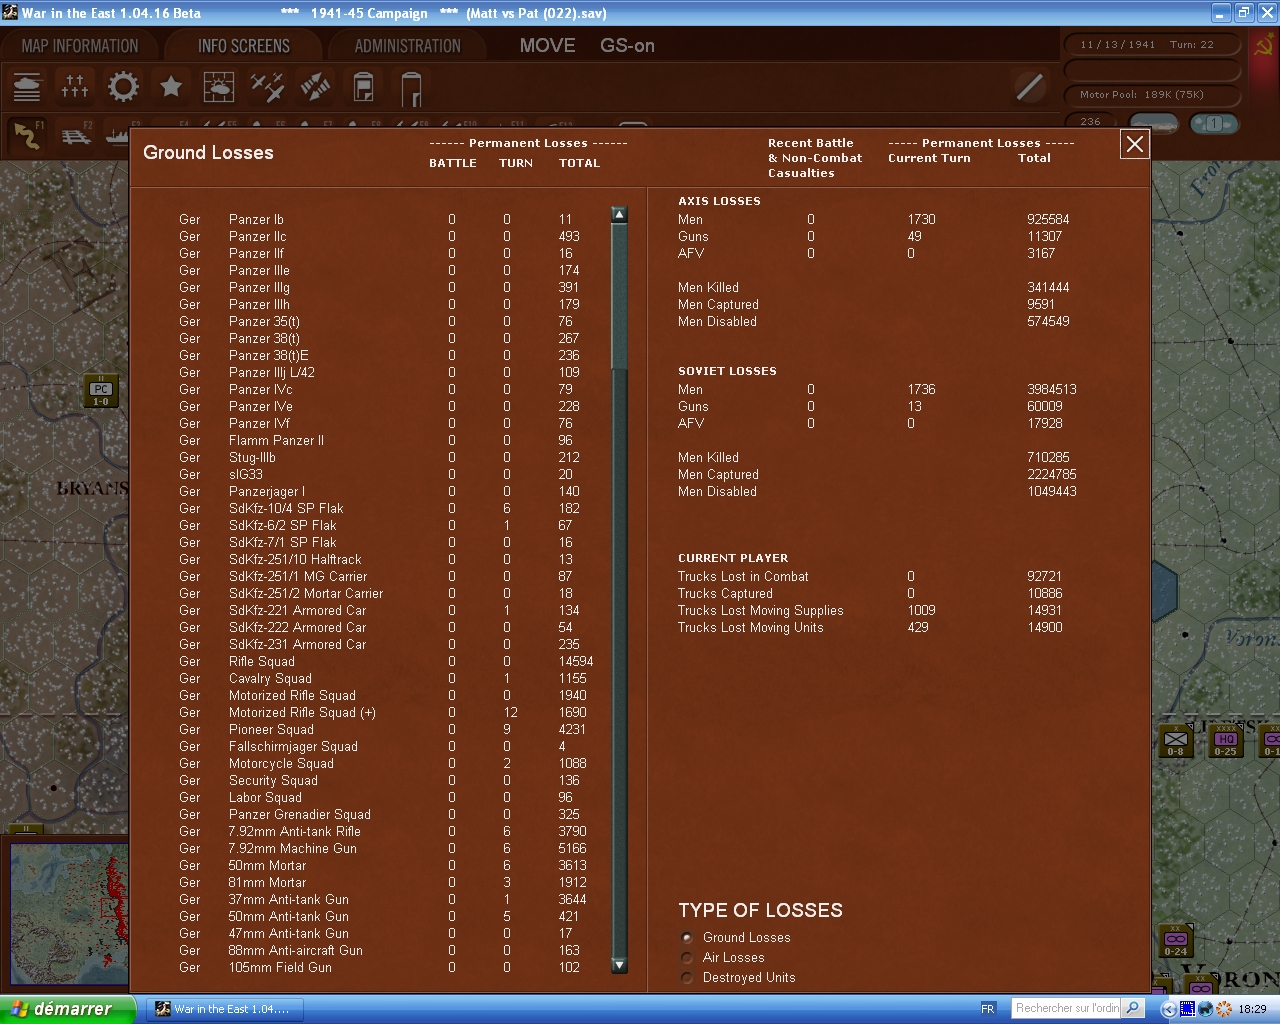Image resolution: width=1280 pixels, height=1024 pixels.
Task: Close the Ground Losses window
Action: (x=1135, y=145)
